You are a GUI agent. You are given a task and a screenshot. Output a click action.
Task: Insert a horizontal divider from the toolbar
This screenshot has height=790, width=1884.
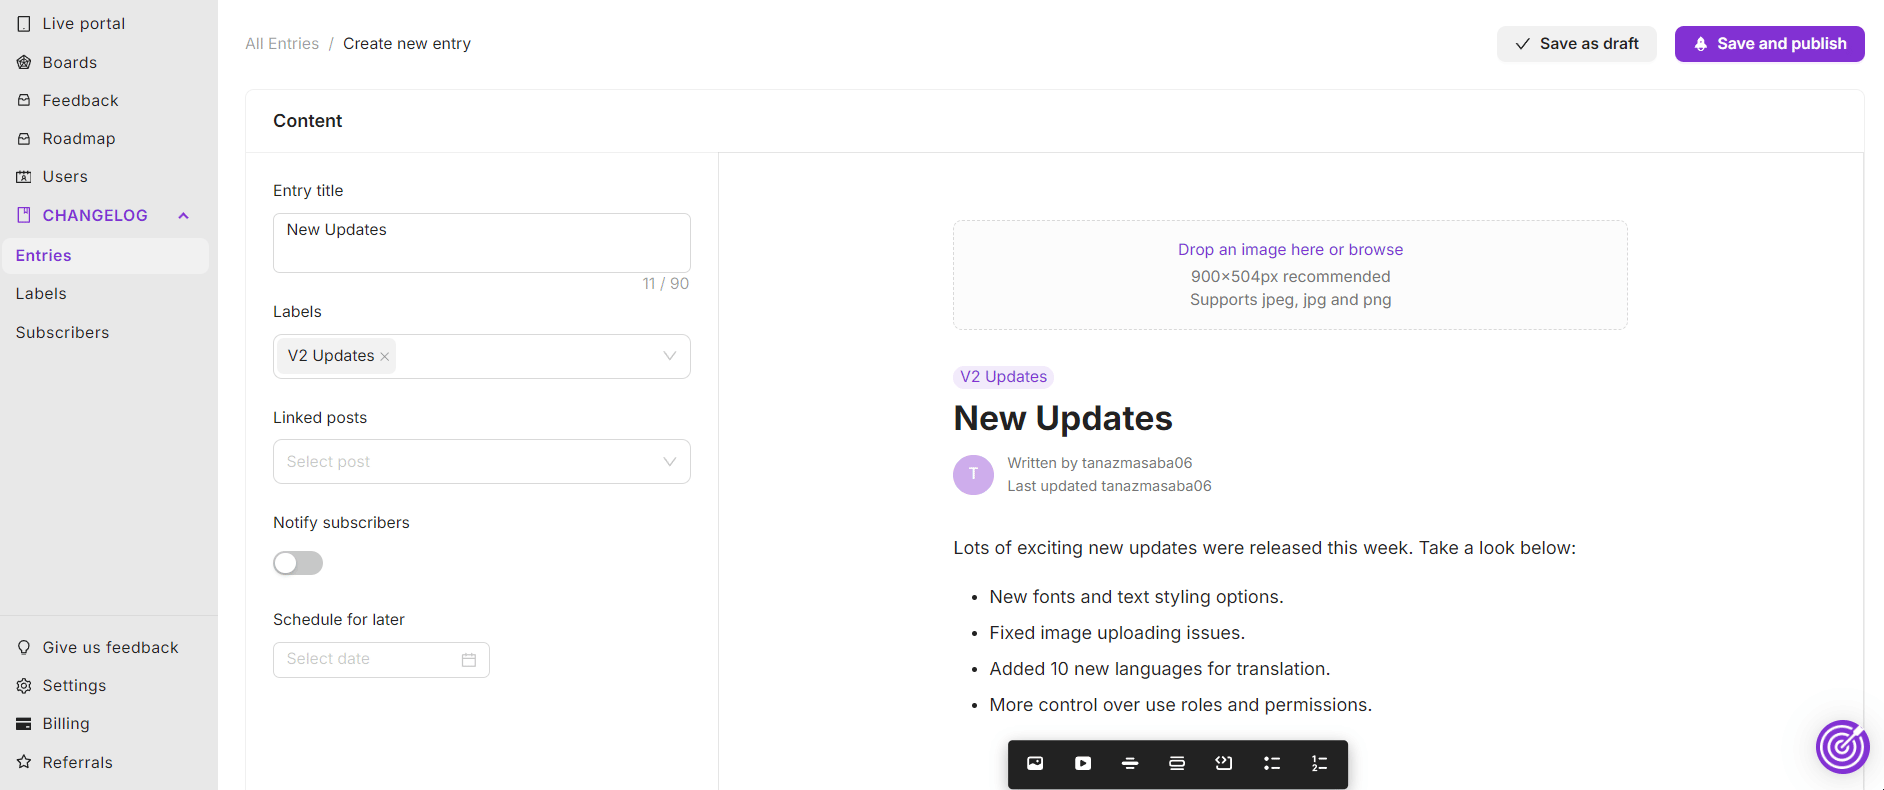point(1130,763)
